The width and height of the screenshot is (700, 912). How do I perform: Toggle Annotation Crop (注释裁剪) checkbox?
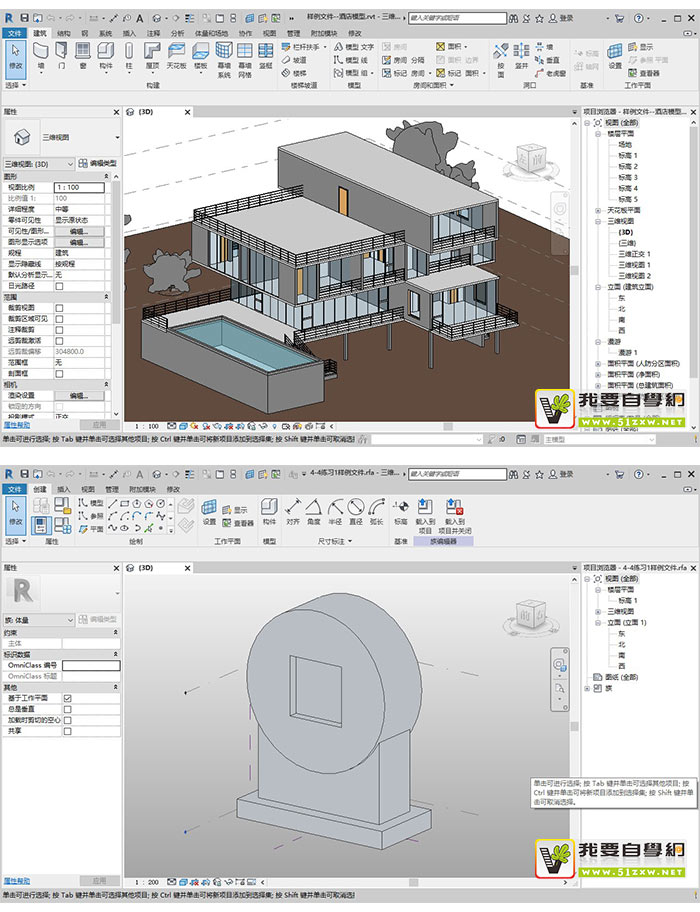click(59, 330)
